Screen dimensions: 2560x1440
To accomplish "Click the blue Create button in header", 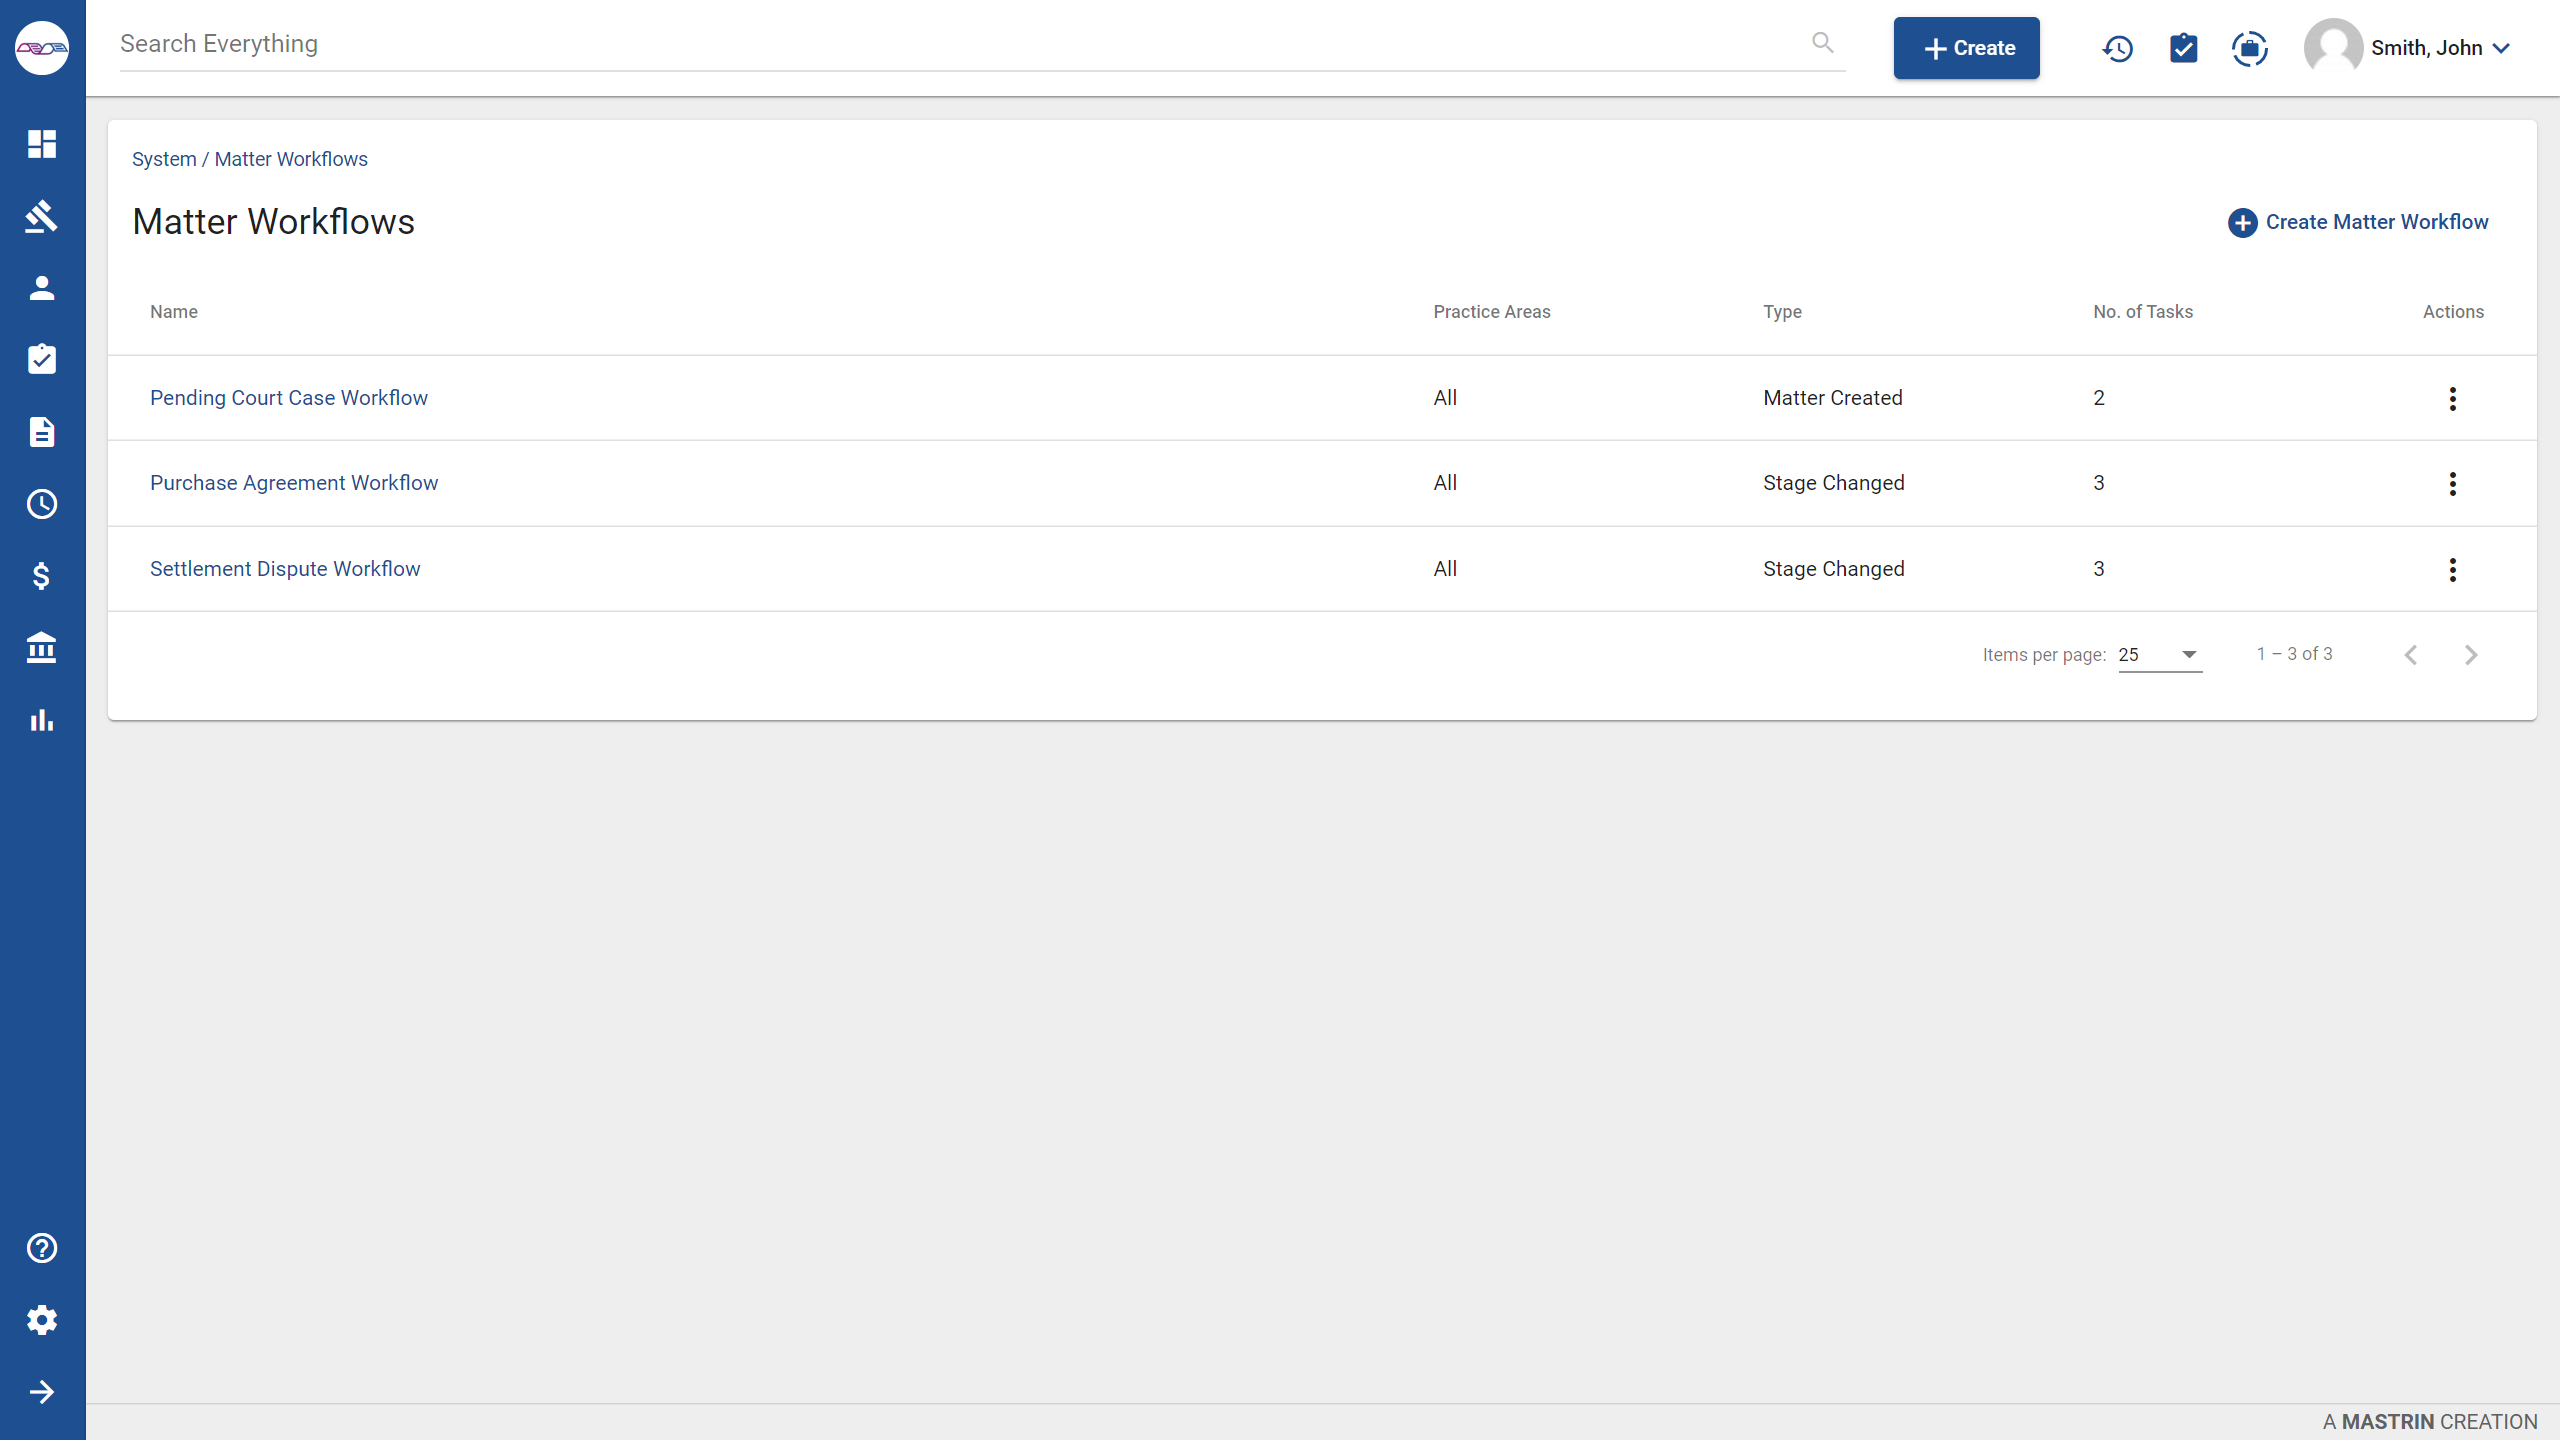I will pyautogui.click(x=1967, y=47).
